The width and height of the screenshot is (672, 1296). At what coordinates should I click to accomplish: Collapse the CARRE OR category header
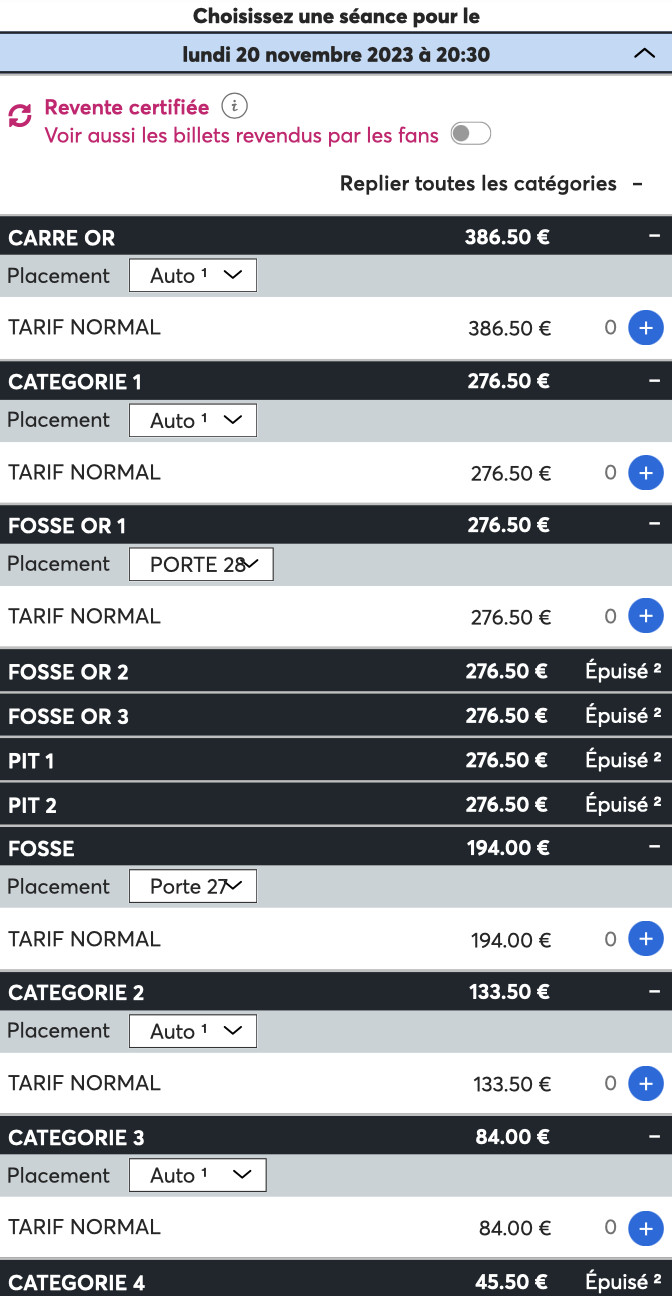pyautogui.click(x=654, y=237)
